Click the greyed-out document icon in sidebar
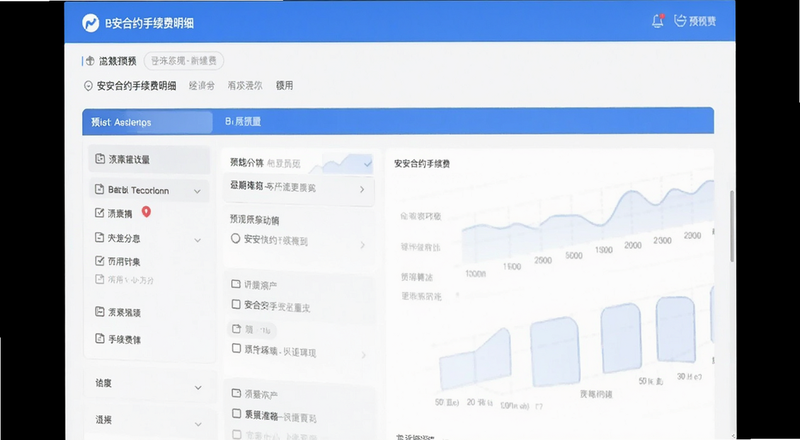 (99, 279)
